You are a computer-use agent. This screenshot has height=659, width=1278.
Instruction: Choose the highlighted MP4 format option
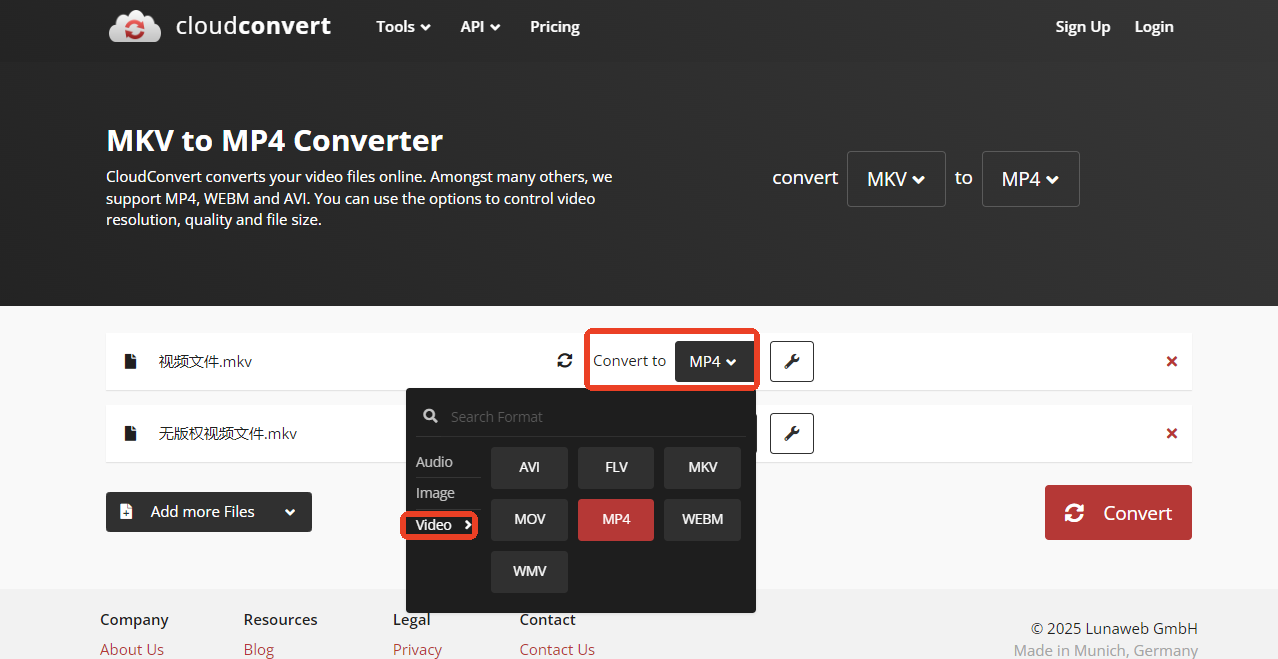point(616,520)
